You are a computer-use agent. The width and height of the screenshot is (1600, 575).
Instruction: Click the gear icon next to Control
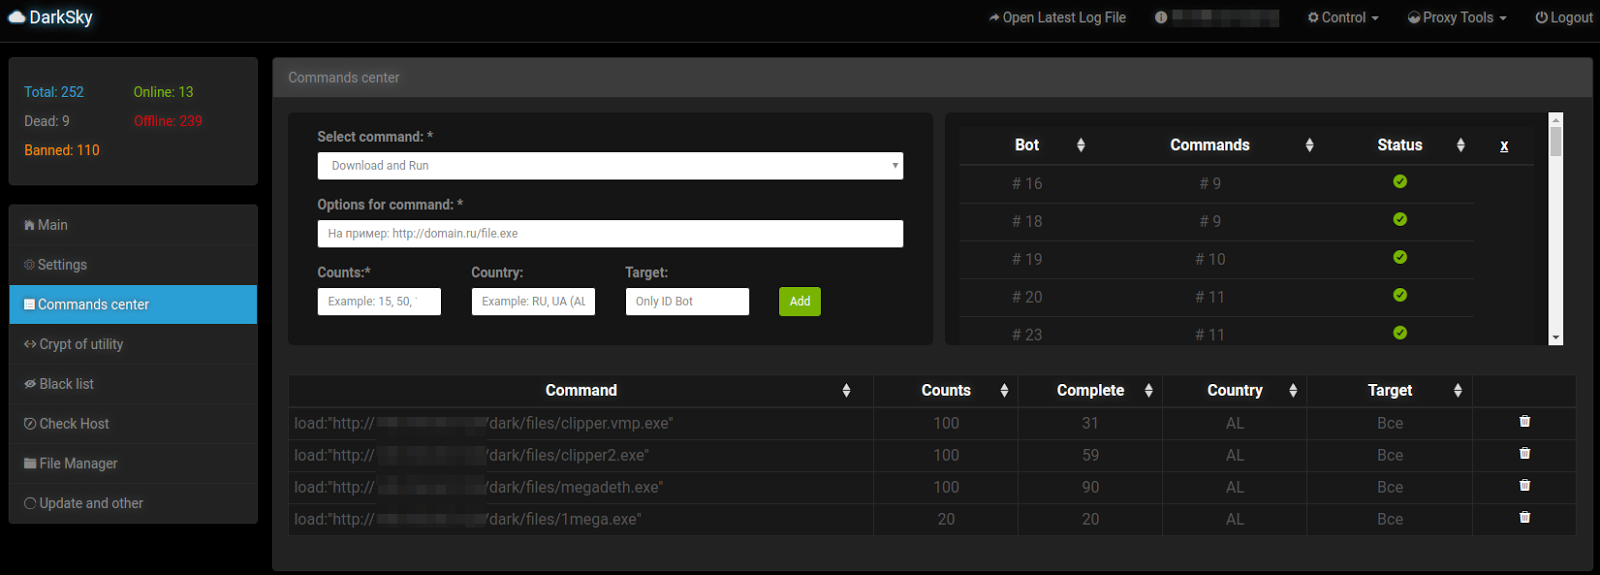[x=1313, y=18]
